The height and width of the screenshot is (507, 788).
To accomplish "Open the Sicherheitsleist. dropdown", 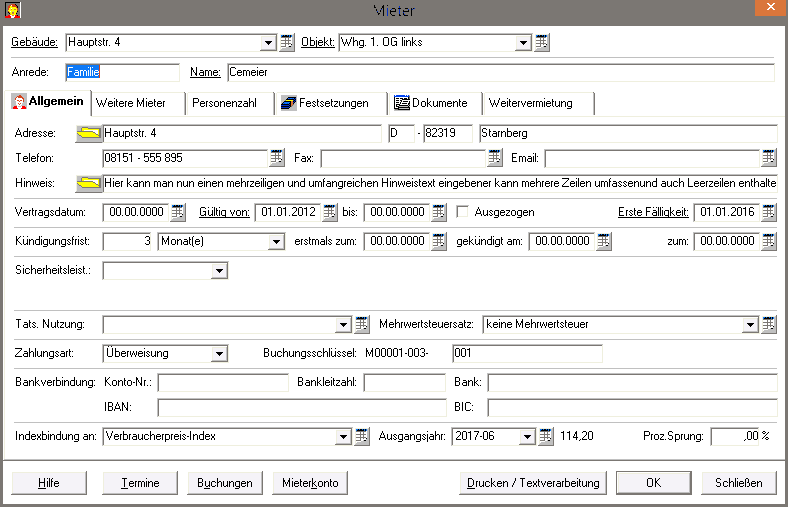I will [x=219, y=270].
